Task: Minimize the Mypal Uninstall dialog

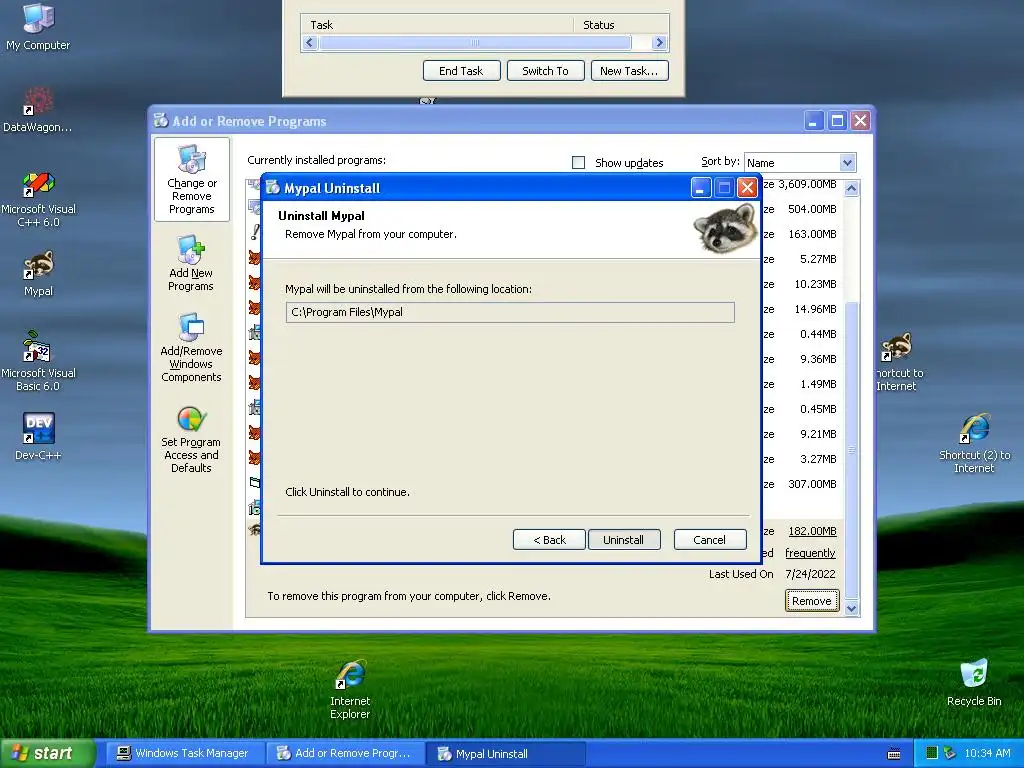Action: [x=700, y=188]
